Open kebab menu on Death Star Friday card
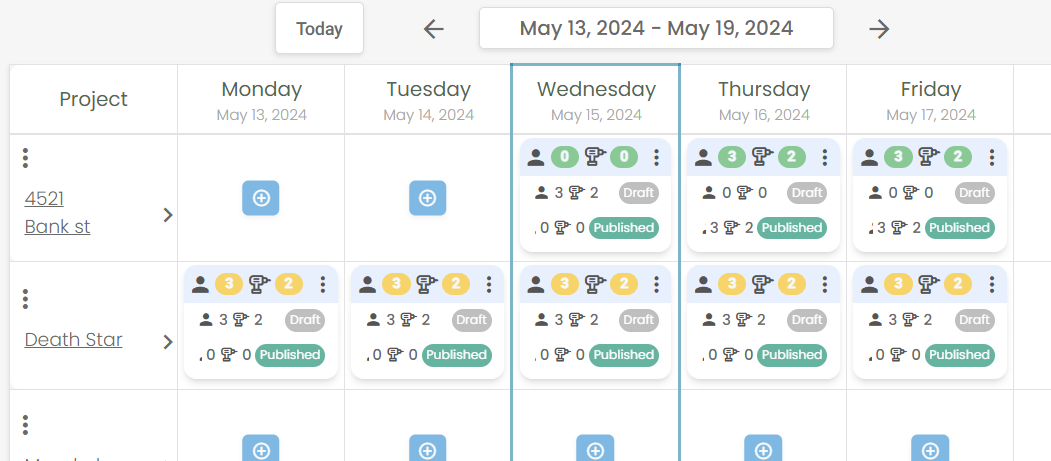The width and height of the screenshot is (1051, 461). pyautogui.click(x=992, y=285)
